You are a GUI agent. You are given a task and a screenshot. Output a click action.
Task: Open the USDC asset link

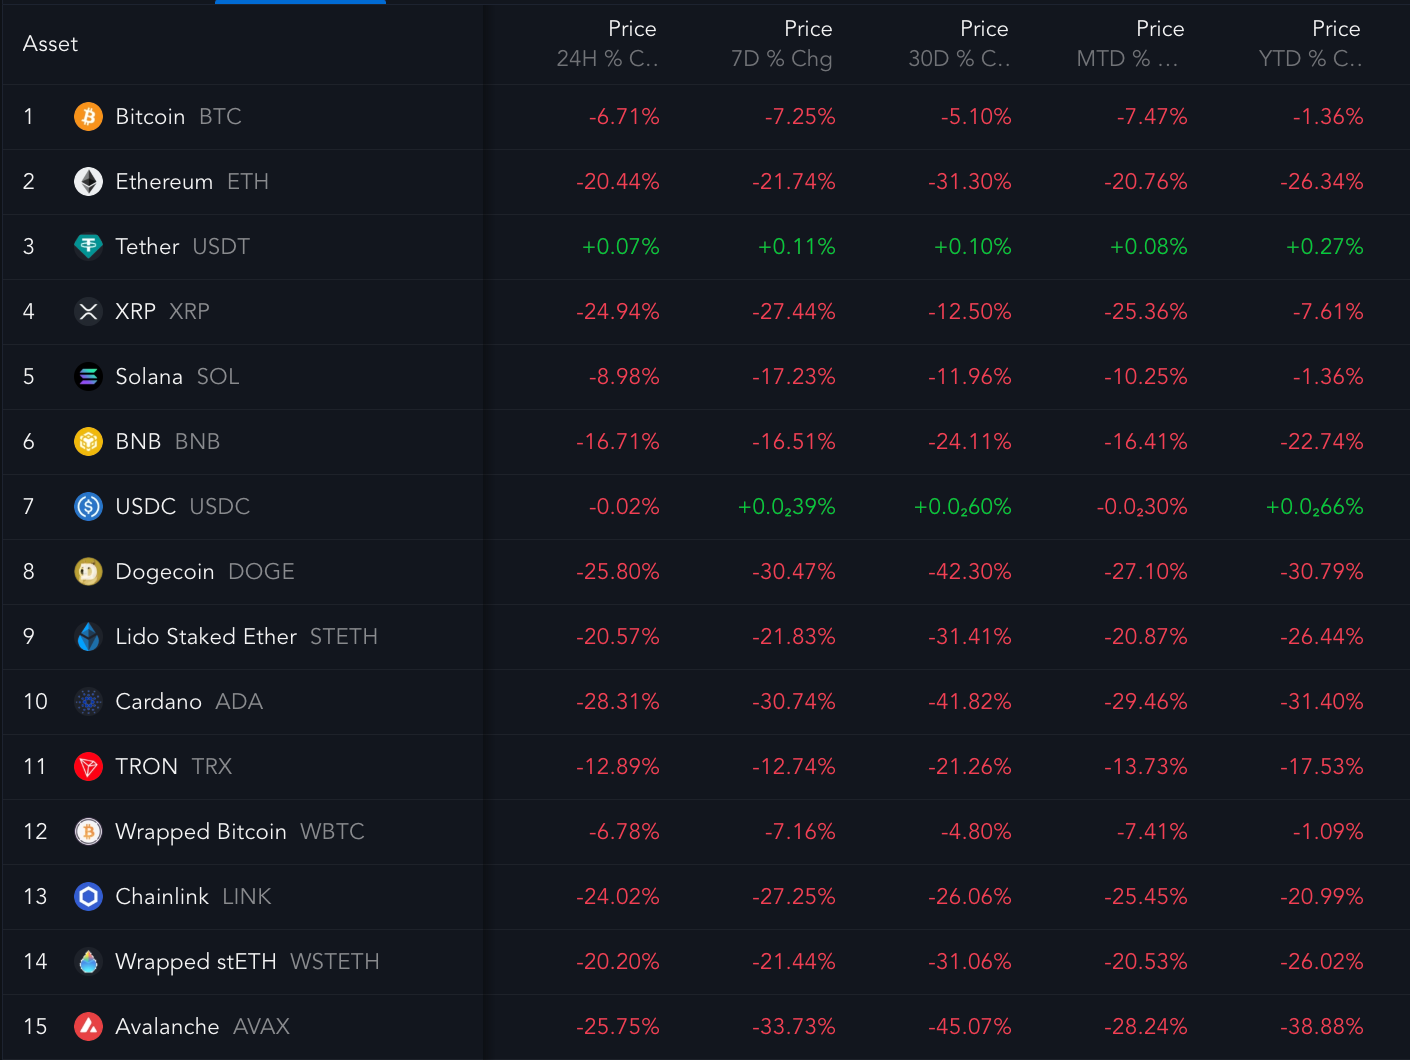click(182, 507)
